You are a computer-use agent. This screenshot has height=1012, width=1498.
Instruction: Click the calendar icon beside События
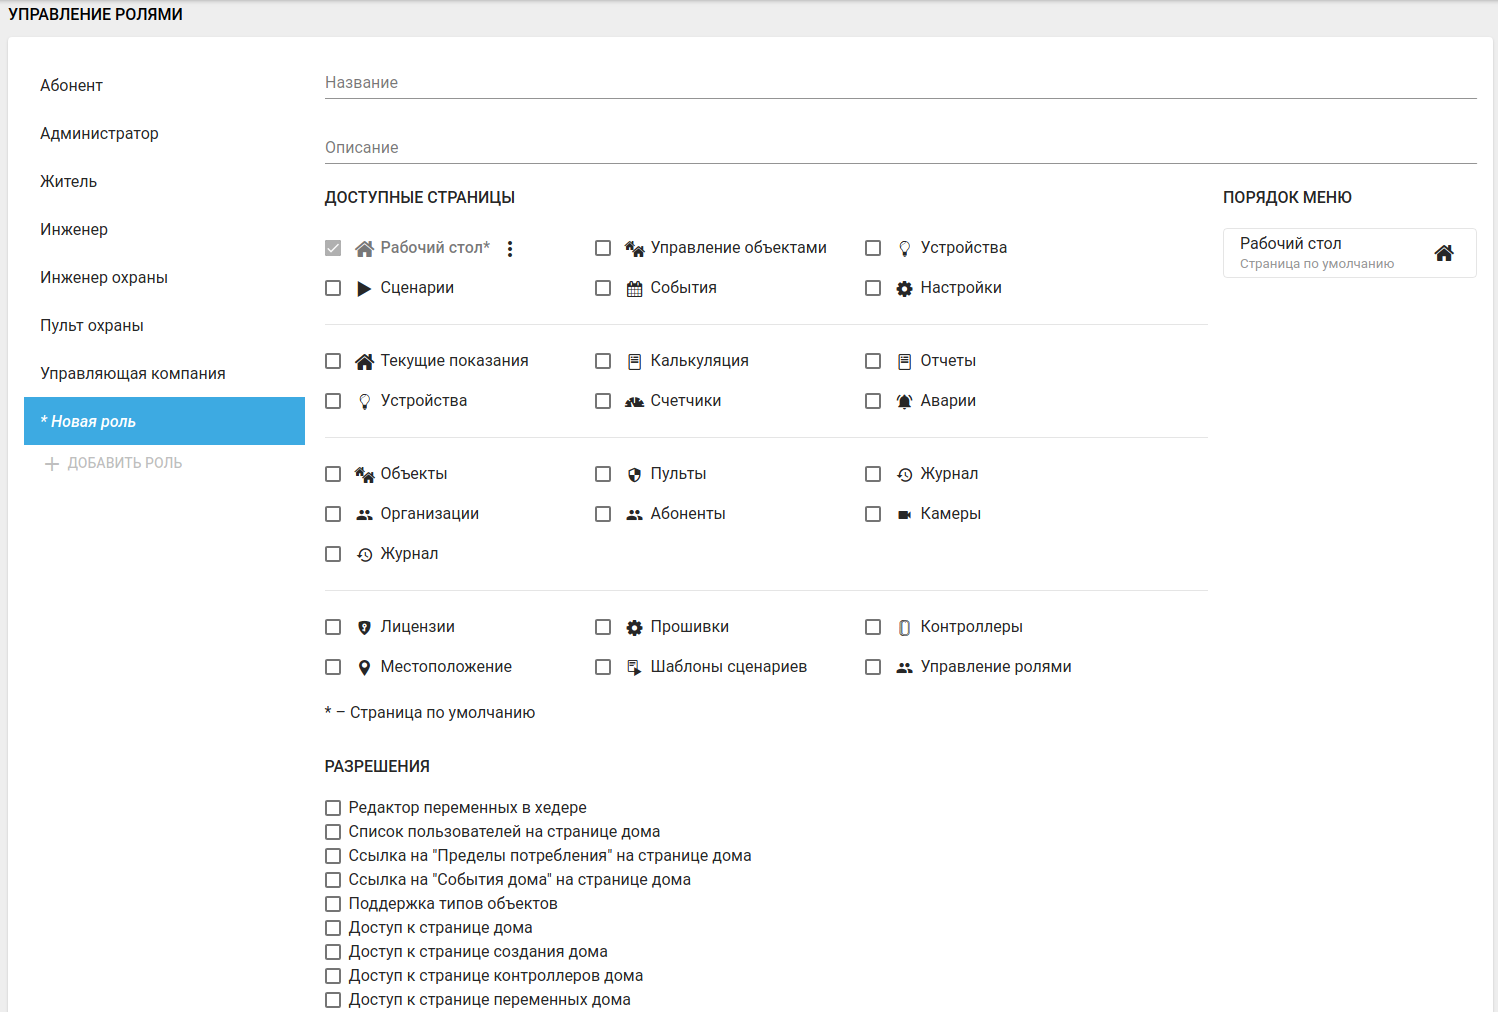pyautogui.click(x=634, y=289)
